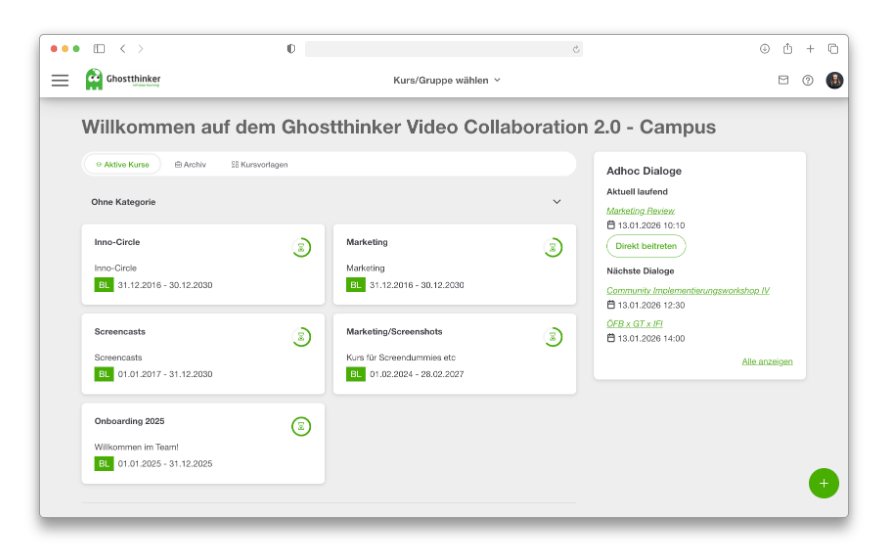
Task: Click the Direkt beitreten button
Action: pos(646,246)
